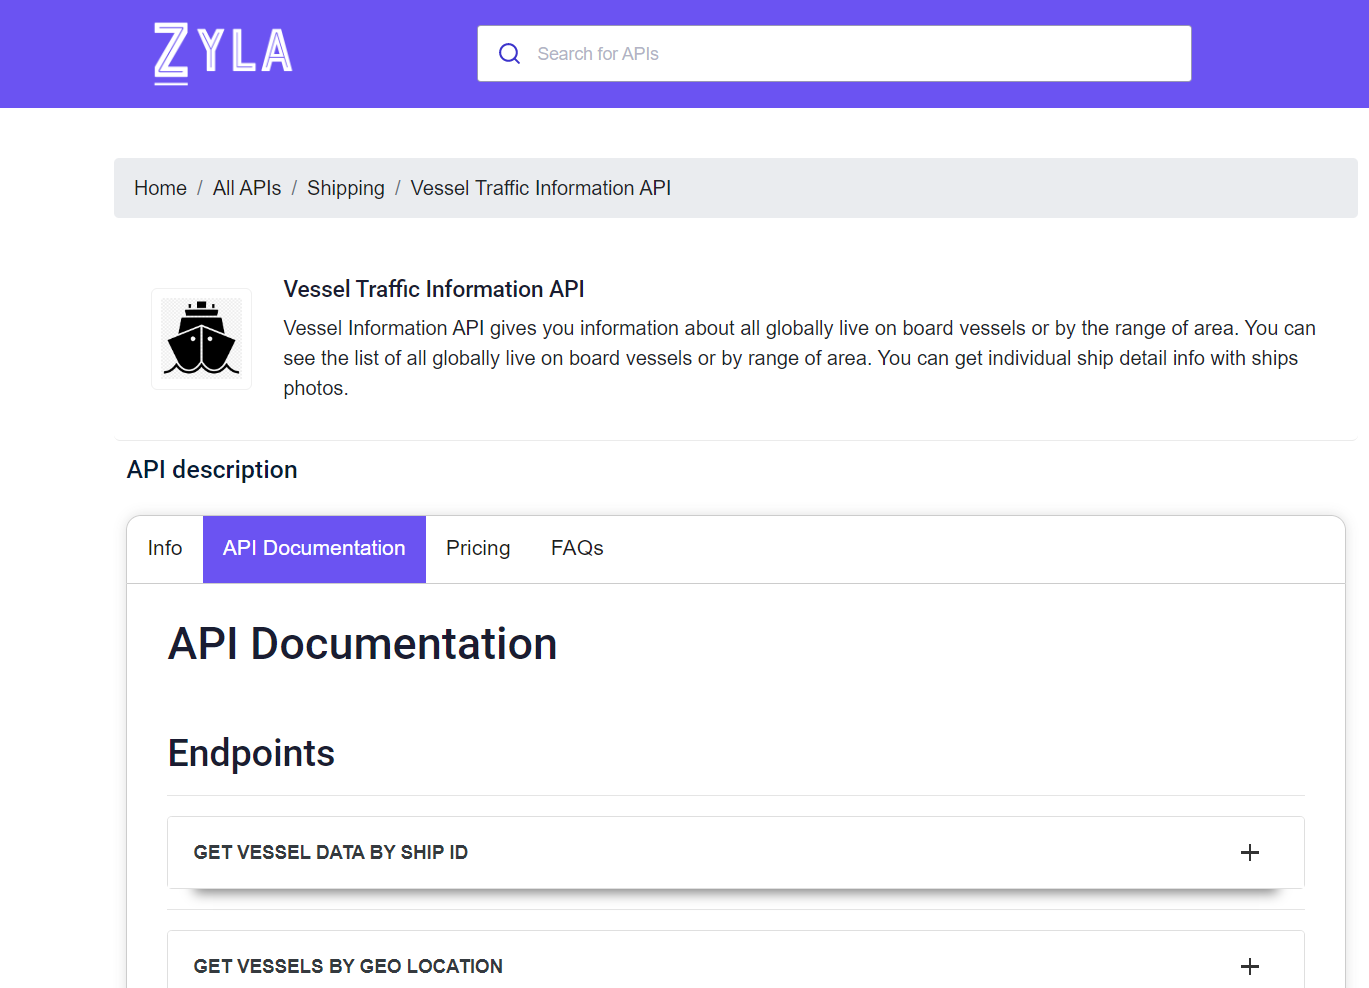
Task: Click the Vessel Traffic Information API breadcrumb
Action: click(x=540, y=188)
